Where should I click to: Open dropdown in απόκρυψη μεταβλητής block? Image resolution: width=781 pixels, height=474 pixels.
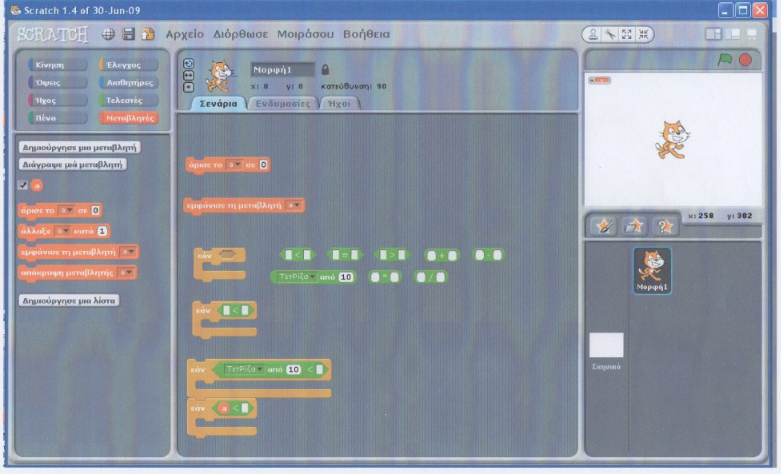click(x=126, y=272)
